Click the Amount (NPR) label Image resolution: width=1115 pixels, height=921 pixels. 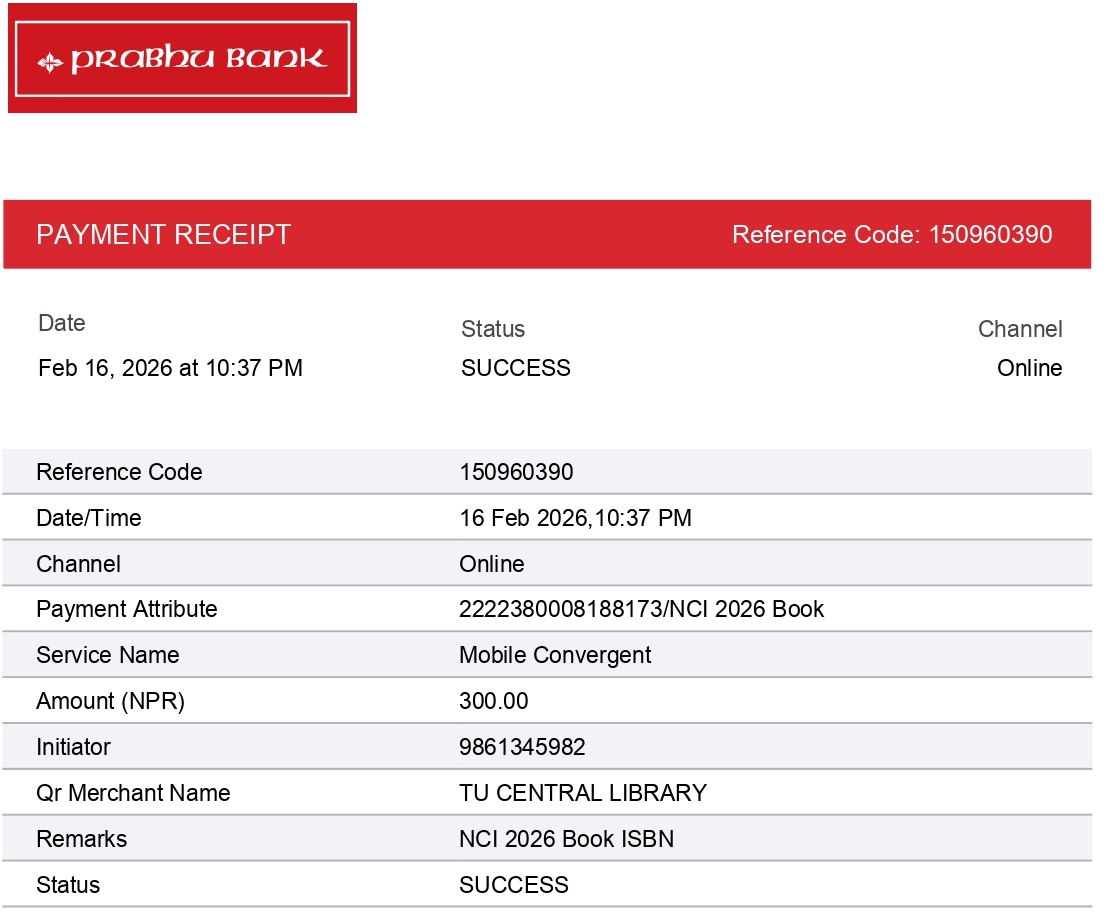coord(110,701)
